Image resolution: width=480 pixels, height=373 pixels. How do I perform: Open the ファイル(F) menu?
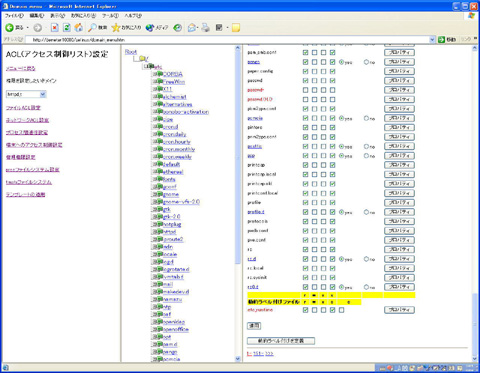pos(14,16)
